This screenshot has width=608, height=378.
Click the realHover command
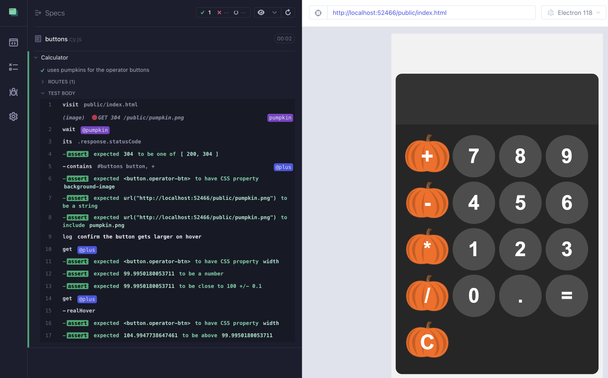click(x=167, y=311)
